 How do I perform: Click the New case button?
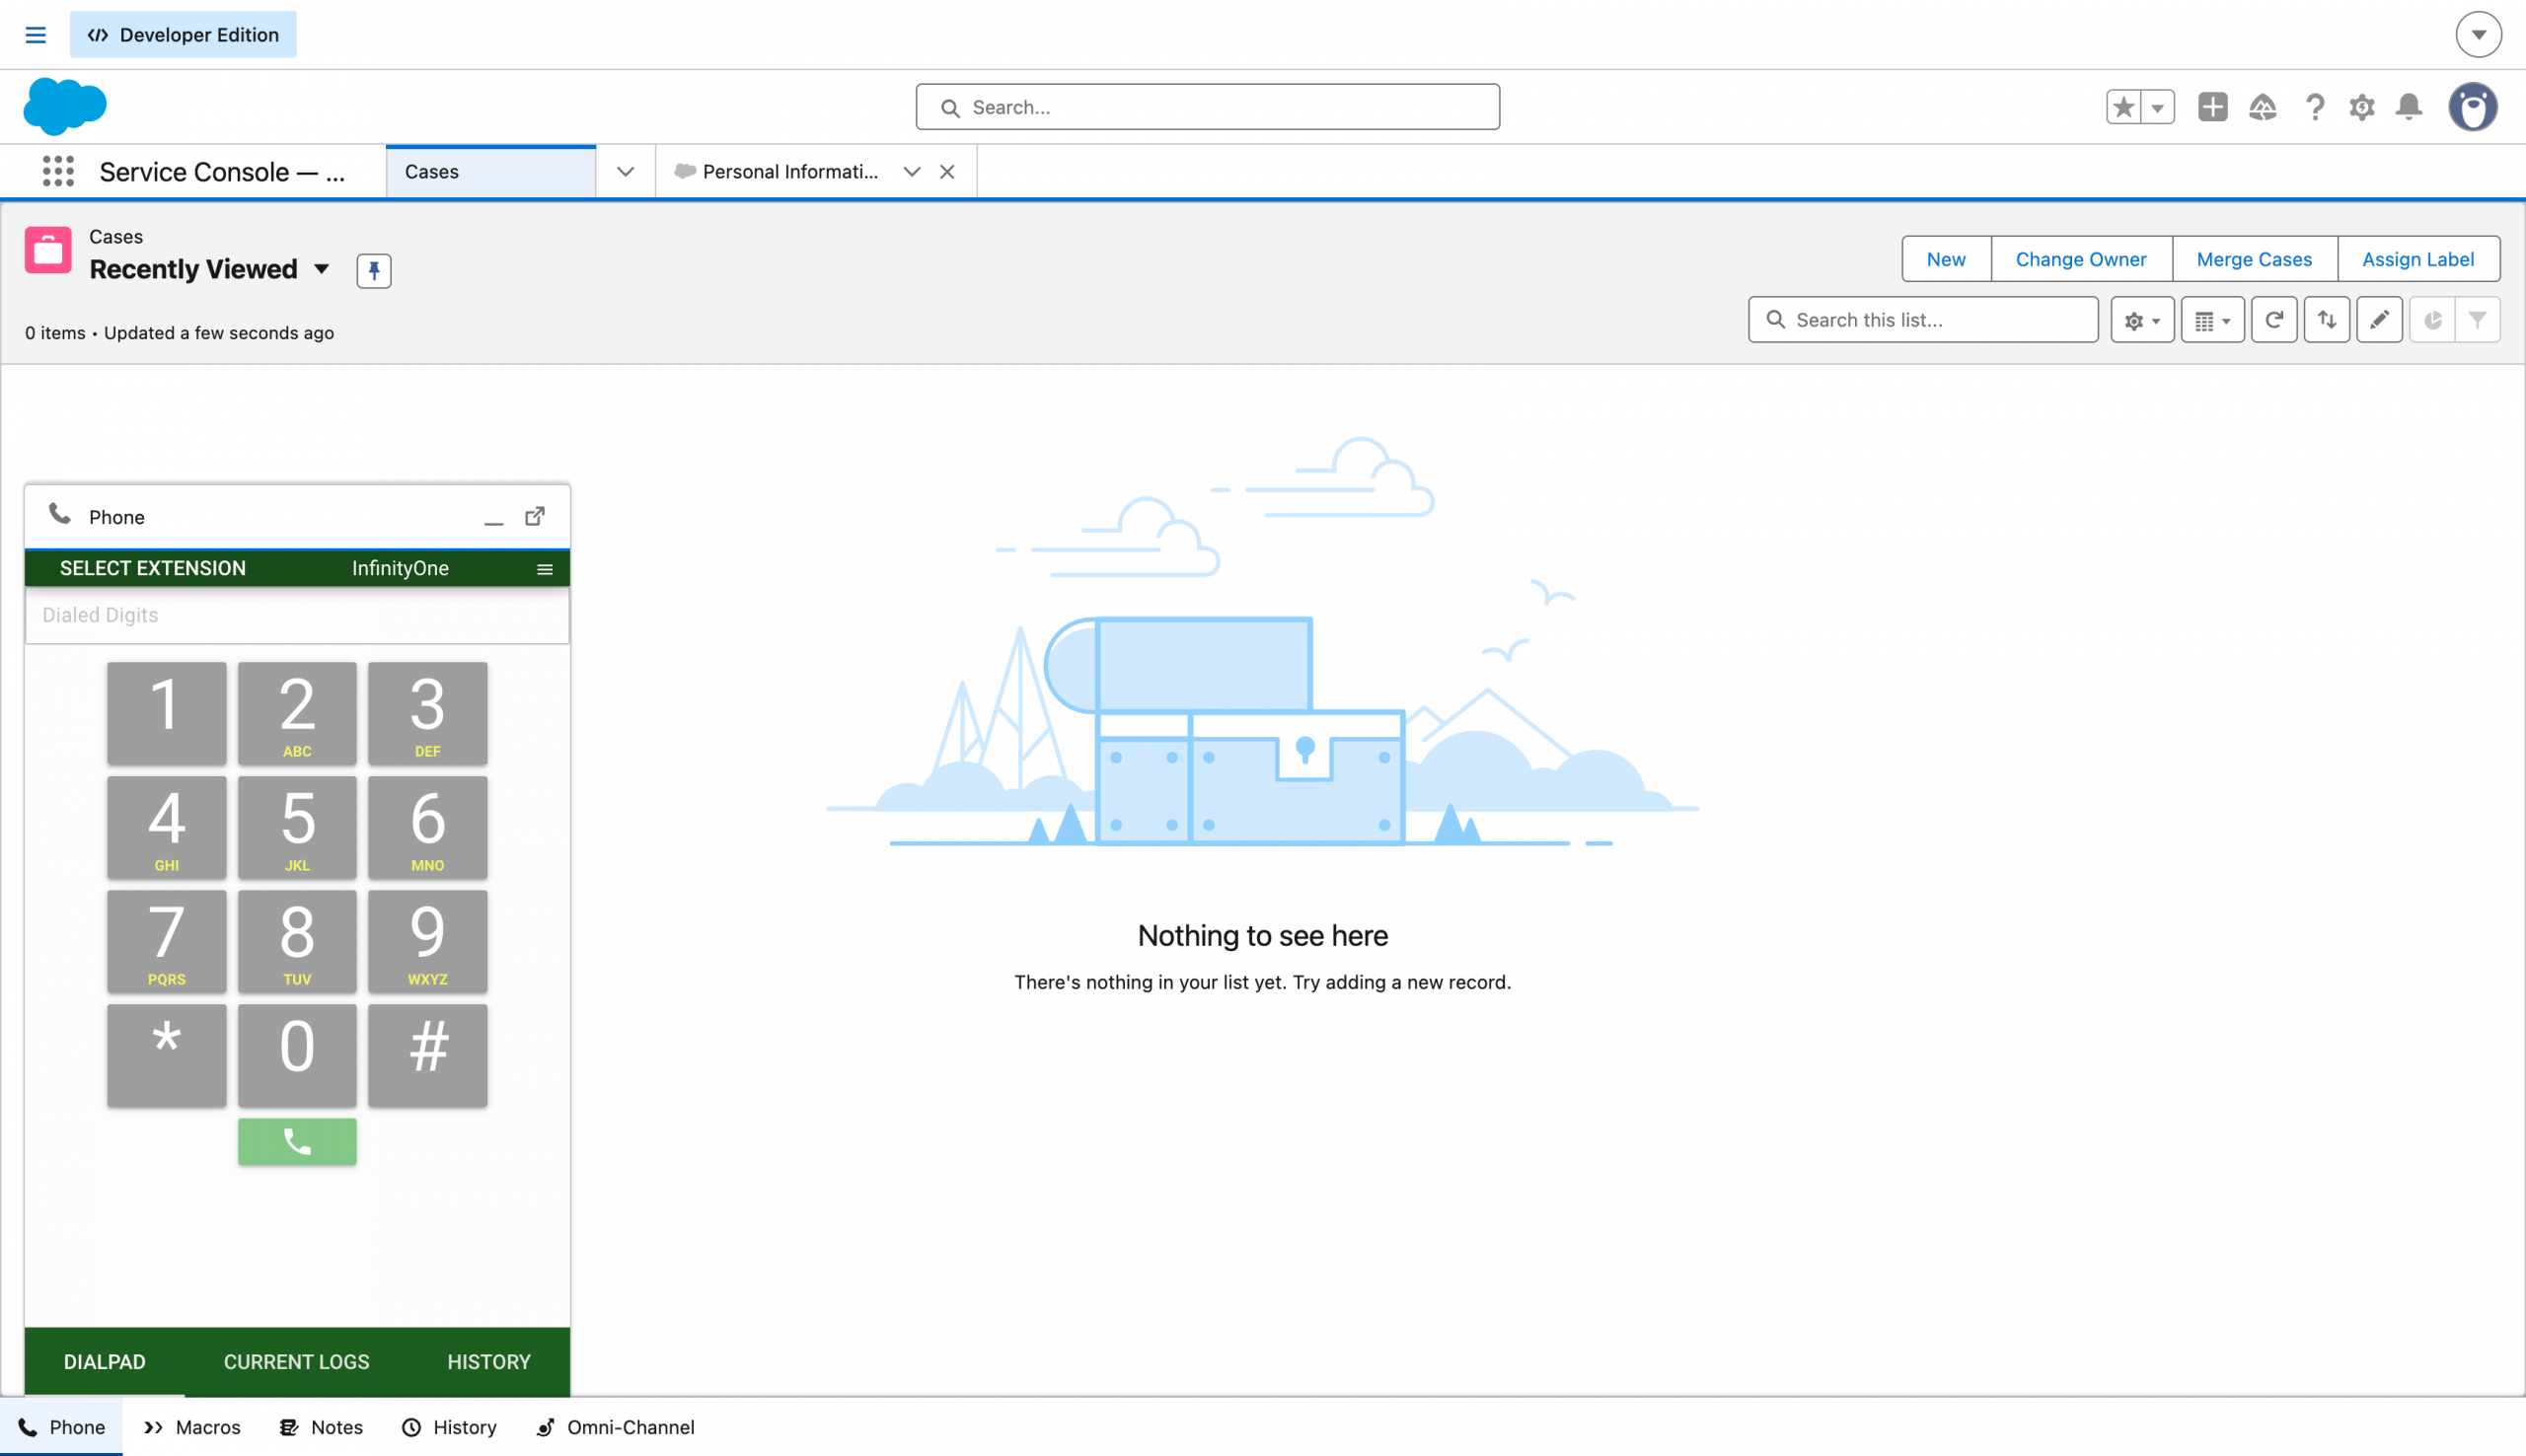(x=1946, y=259)
